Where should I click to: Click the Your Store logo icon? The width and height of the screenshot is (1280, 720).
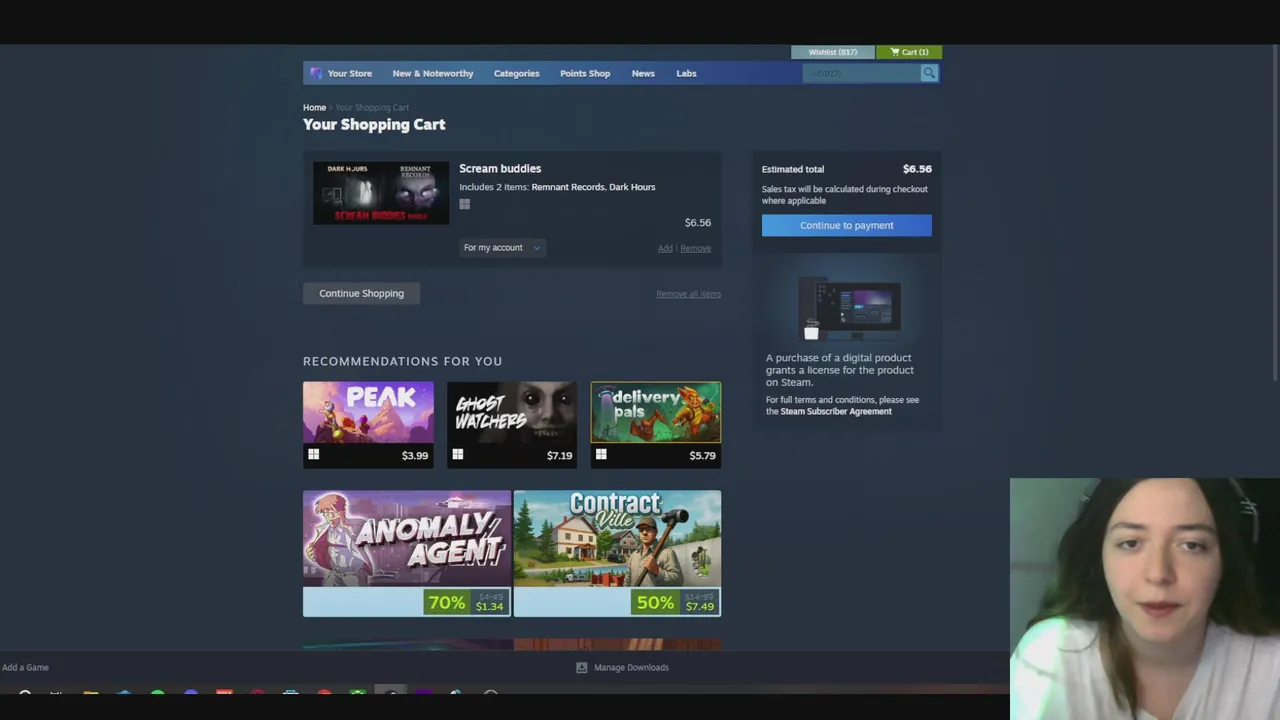(x=316, y=73)
